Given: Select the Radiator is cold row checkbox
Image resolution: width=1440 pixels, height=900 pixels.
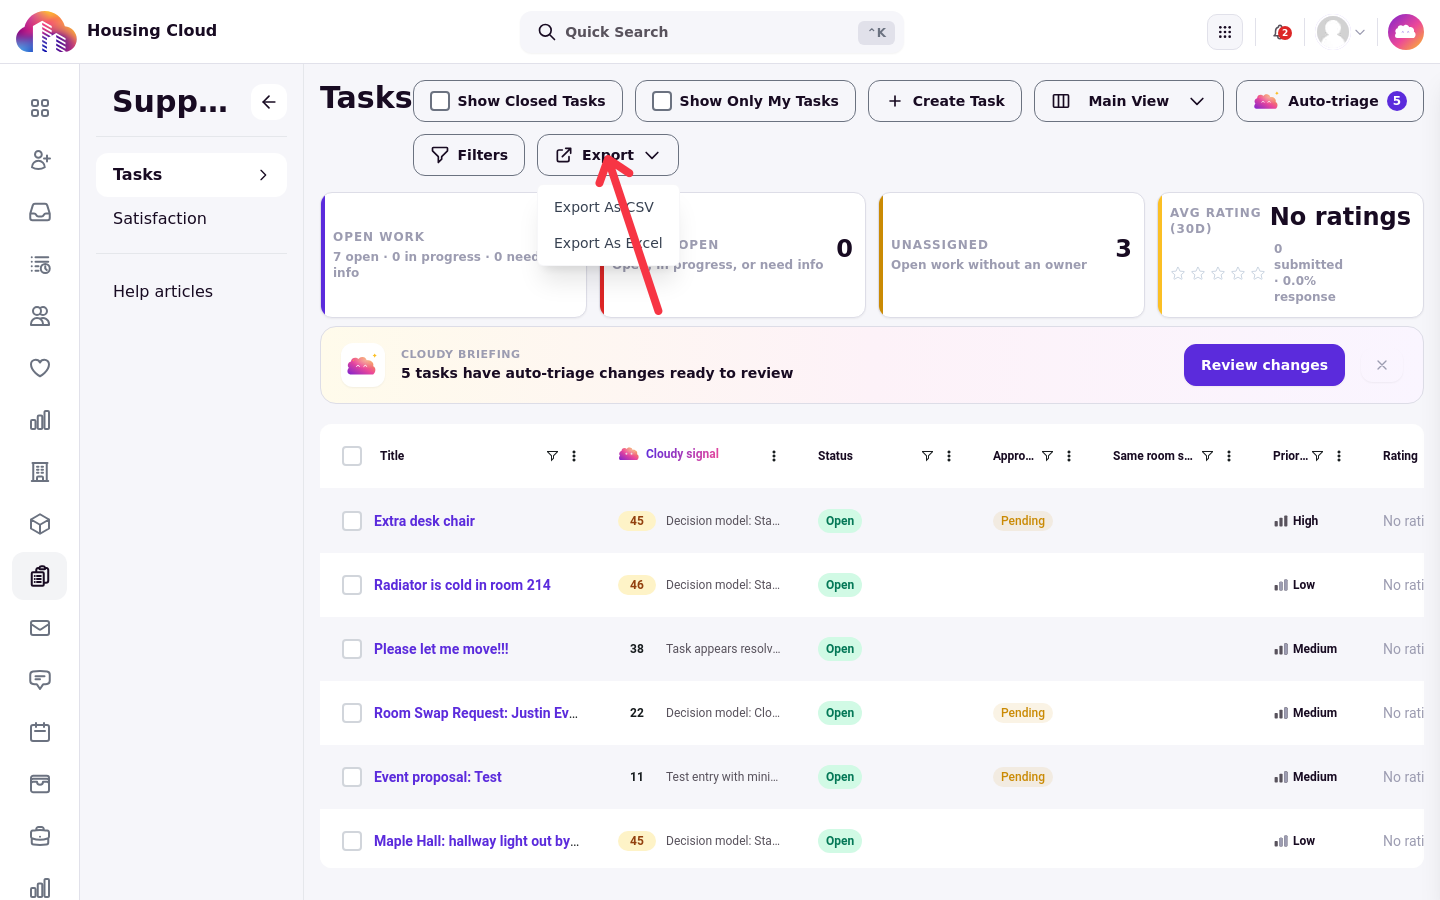Looking at the screenshot, I should click(x=352, y=585).
